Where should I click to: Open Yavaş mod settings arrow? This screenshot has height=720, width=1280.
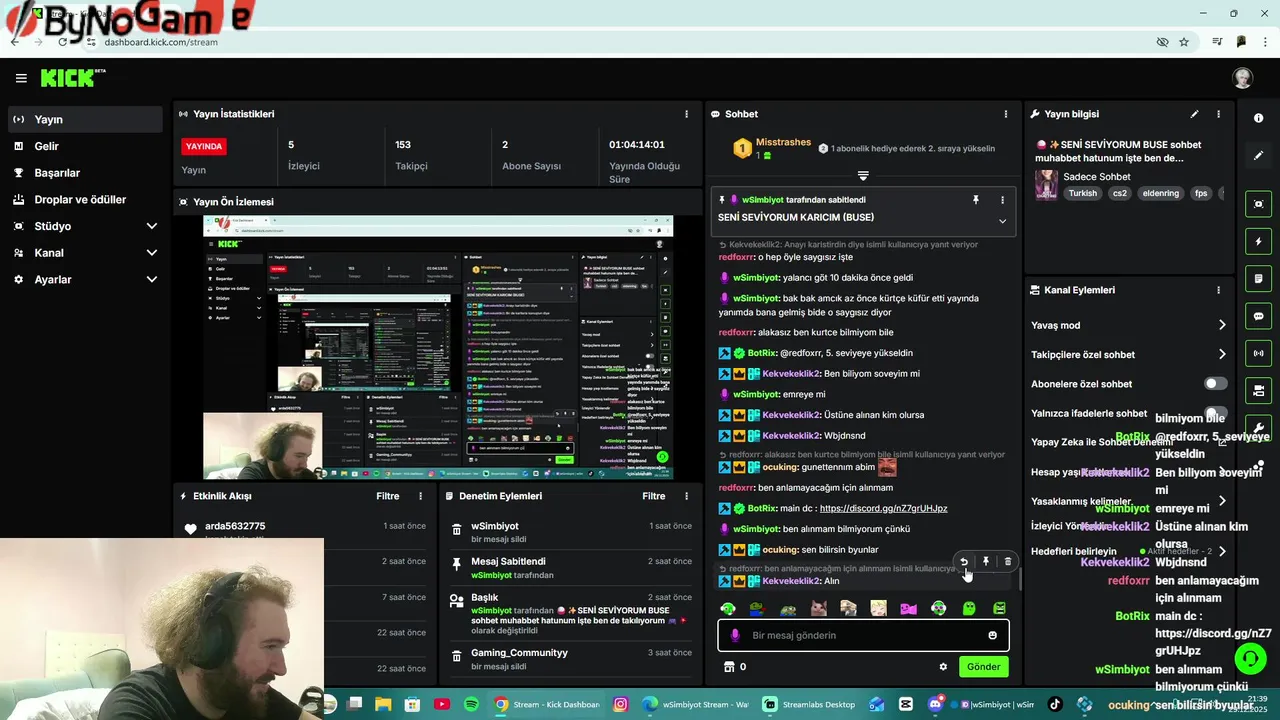coord(1221,325)
